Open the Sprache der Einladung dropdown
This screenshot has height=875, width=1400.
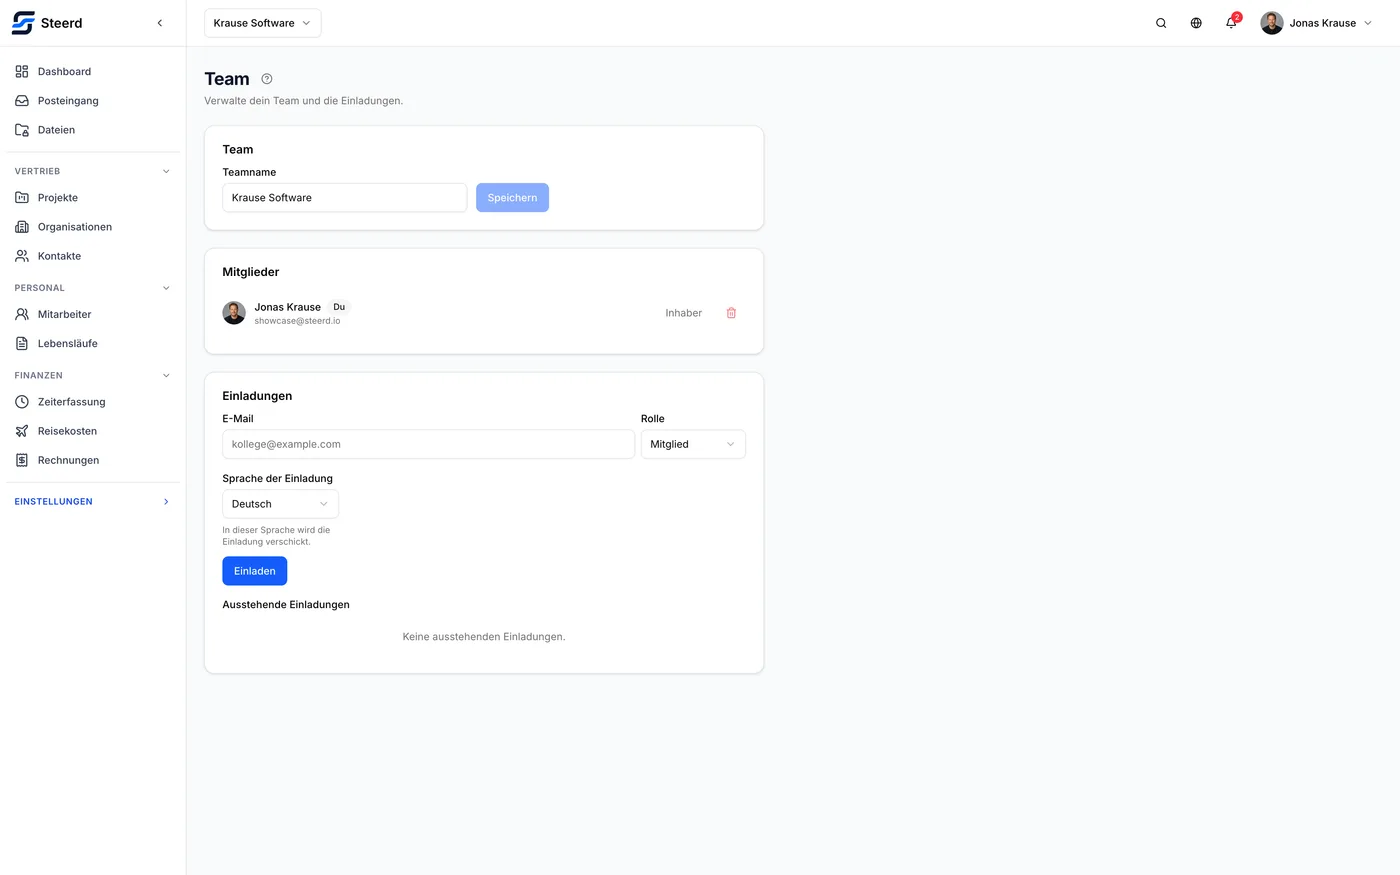coord(280,504)
